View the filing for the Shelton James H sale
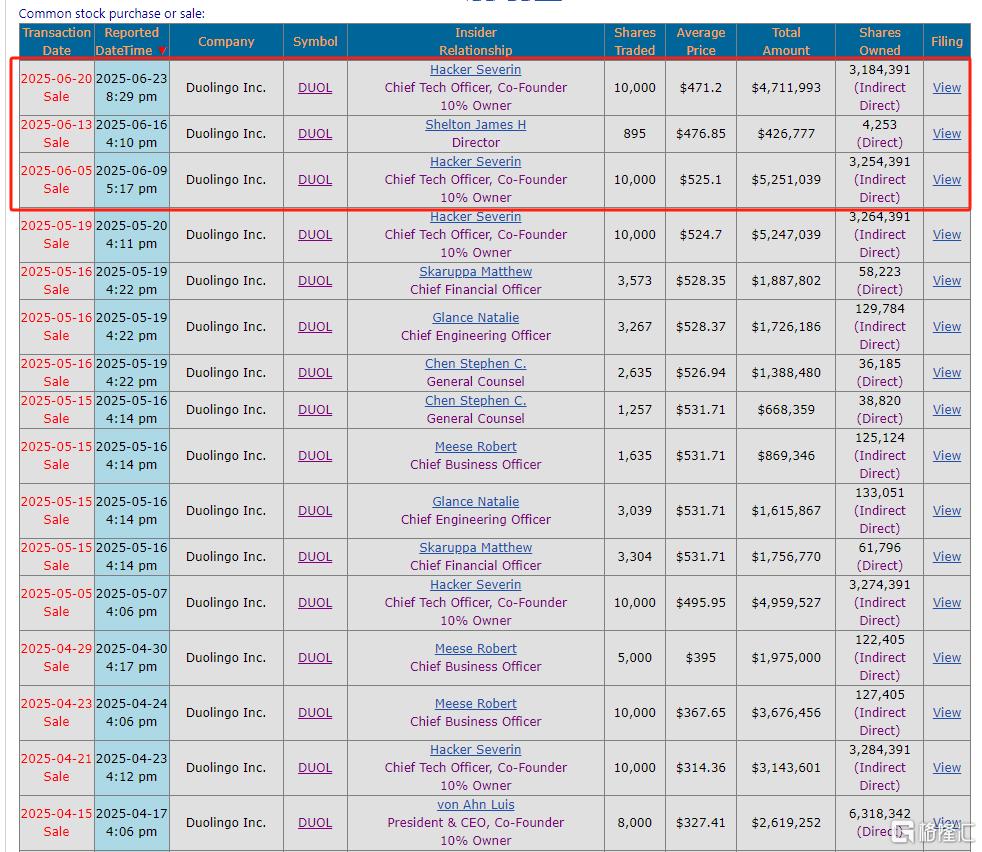 (946, 134)
